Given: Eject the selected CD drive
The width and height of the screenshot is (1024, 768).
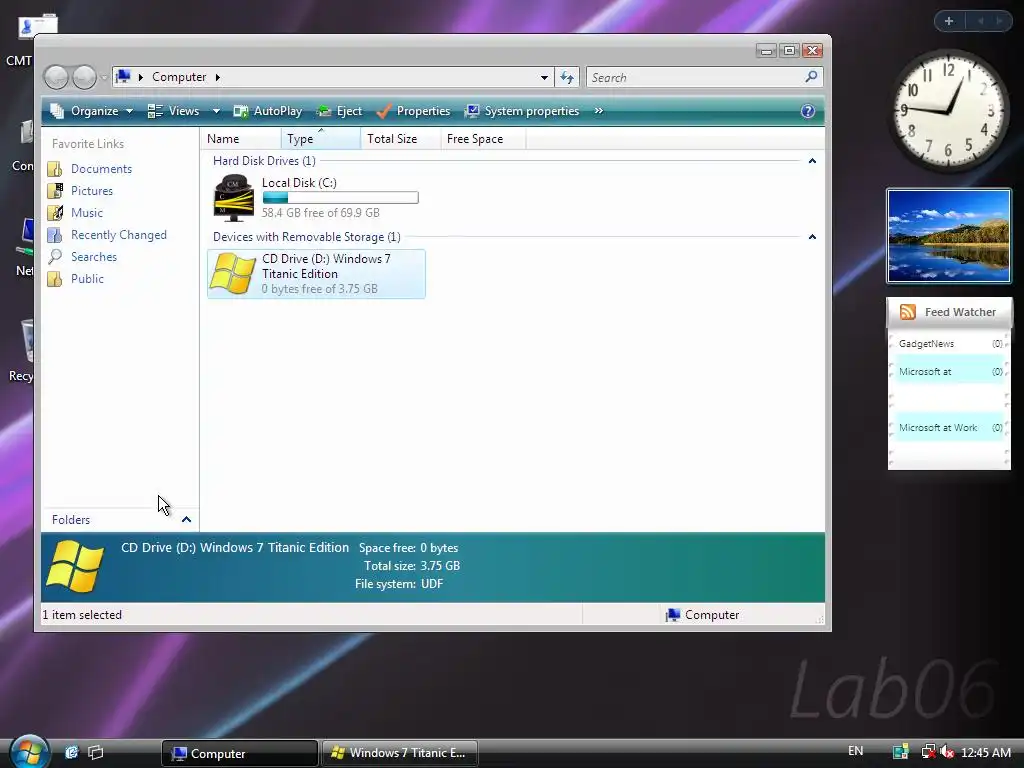Looking at the screenshot, I should click(339, 111).
